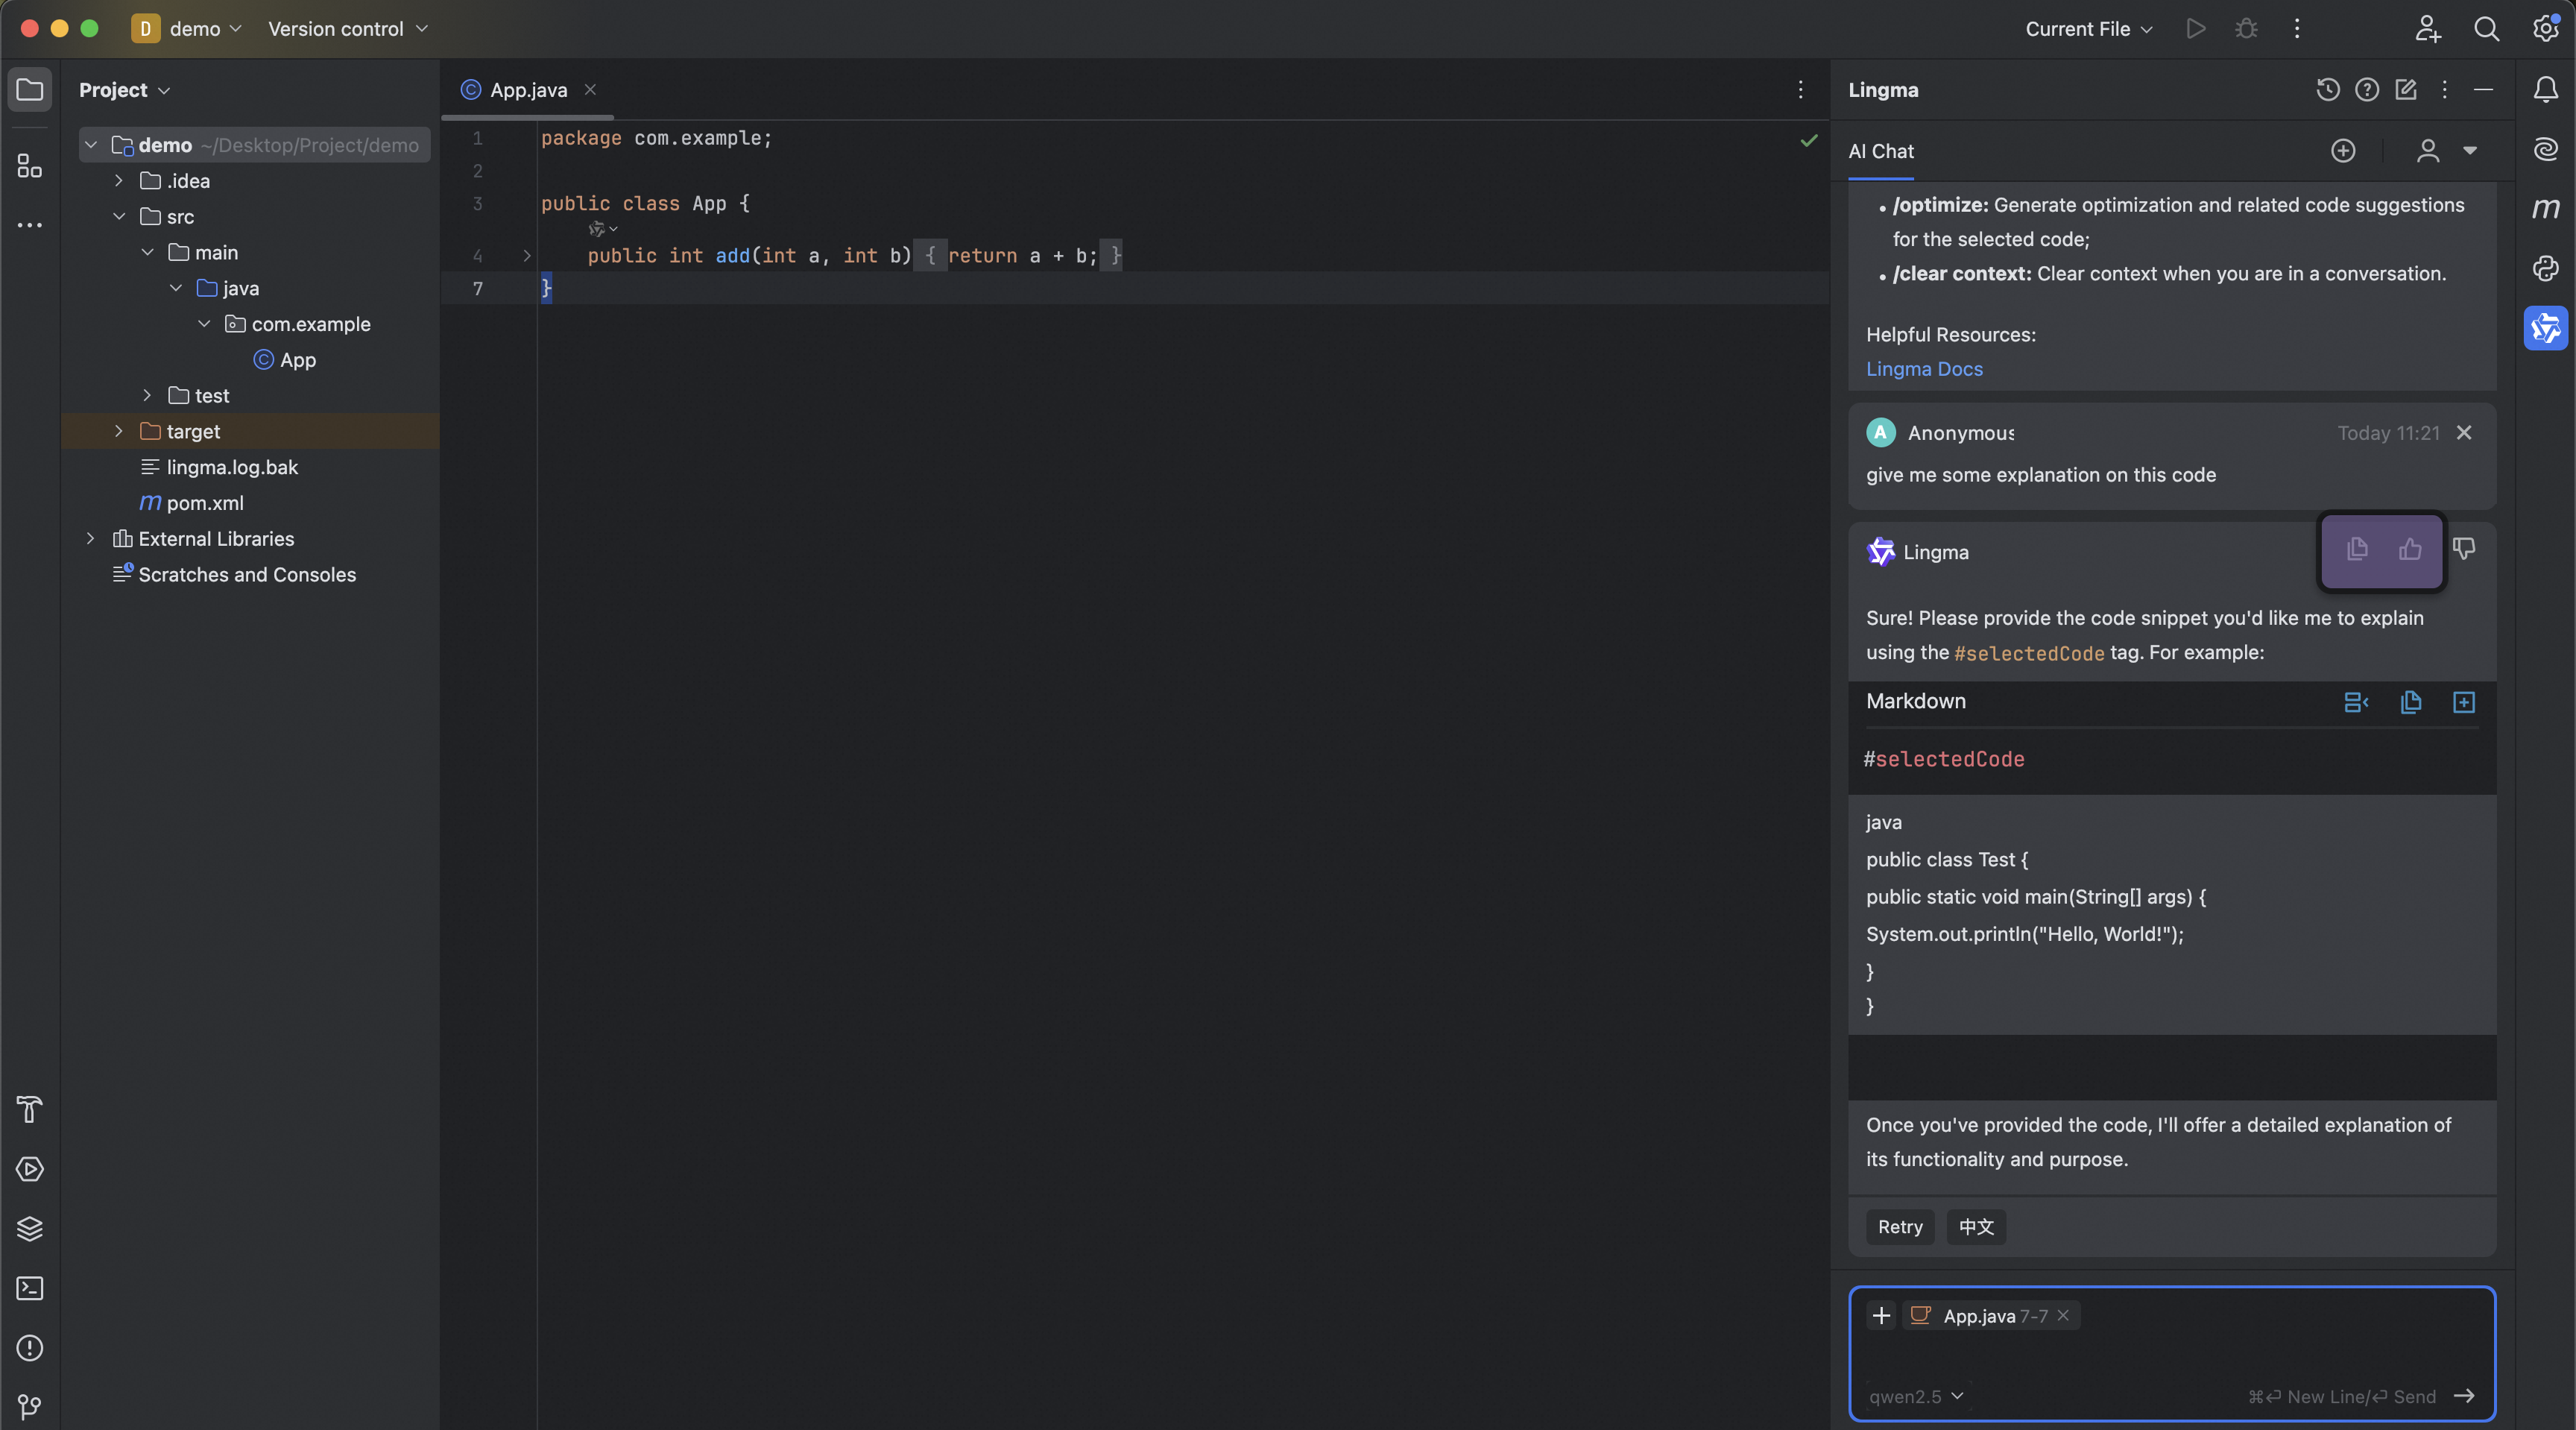Open Lingma panel options menu
Screen dimensions: 2576x1430
pyautogui.click(x=2444, y=90)
